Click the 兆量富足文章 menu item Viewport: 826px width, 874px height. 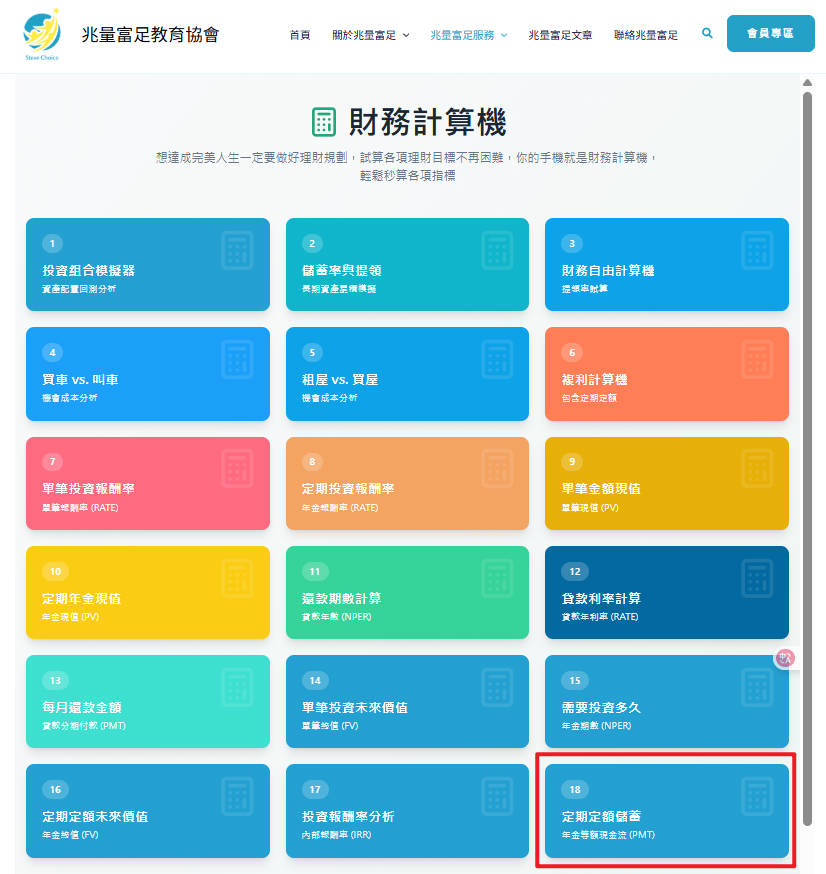560,33
